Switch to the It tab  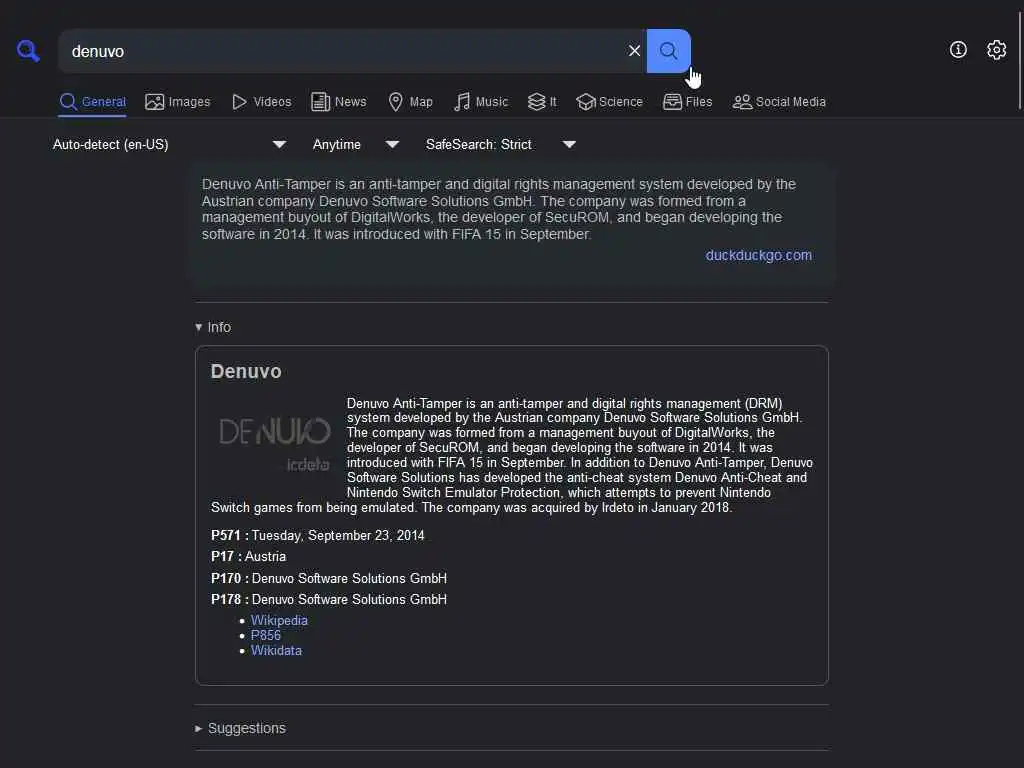[x=542, y=102]
